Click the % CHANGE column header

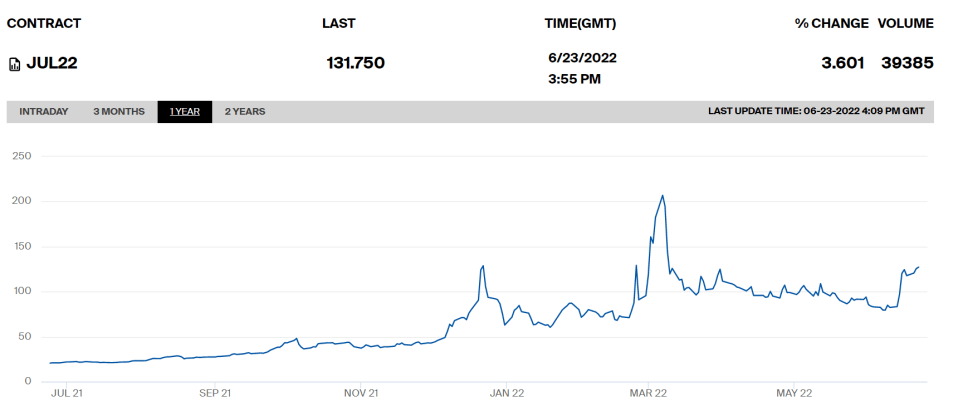832,24
